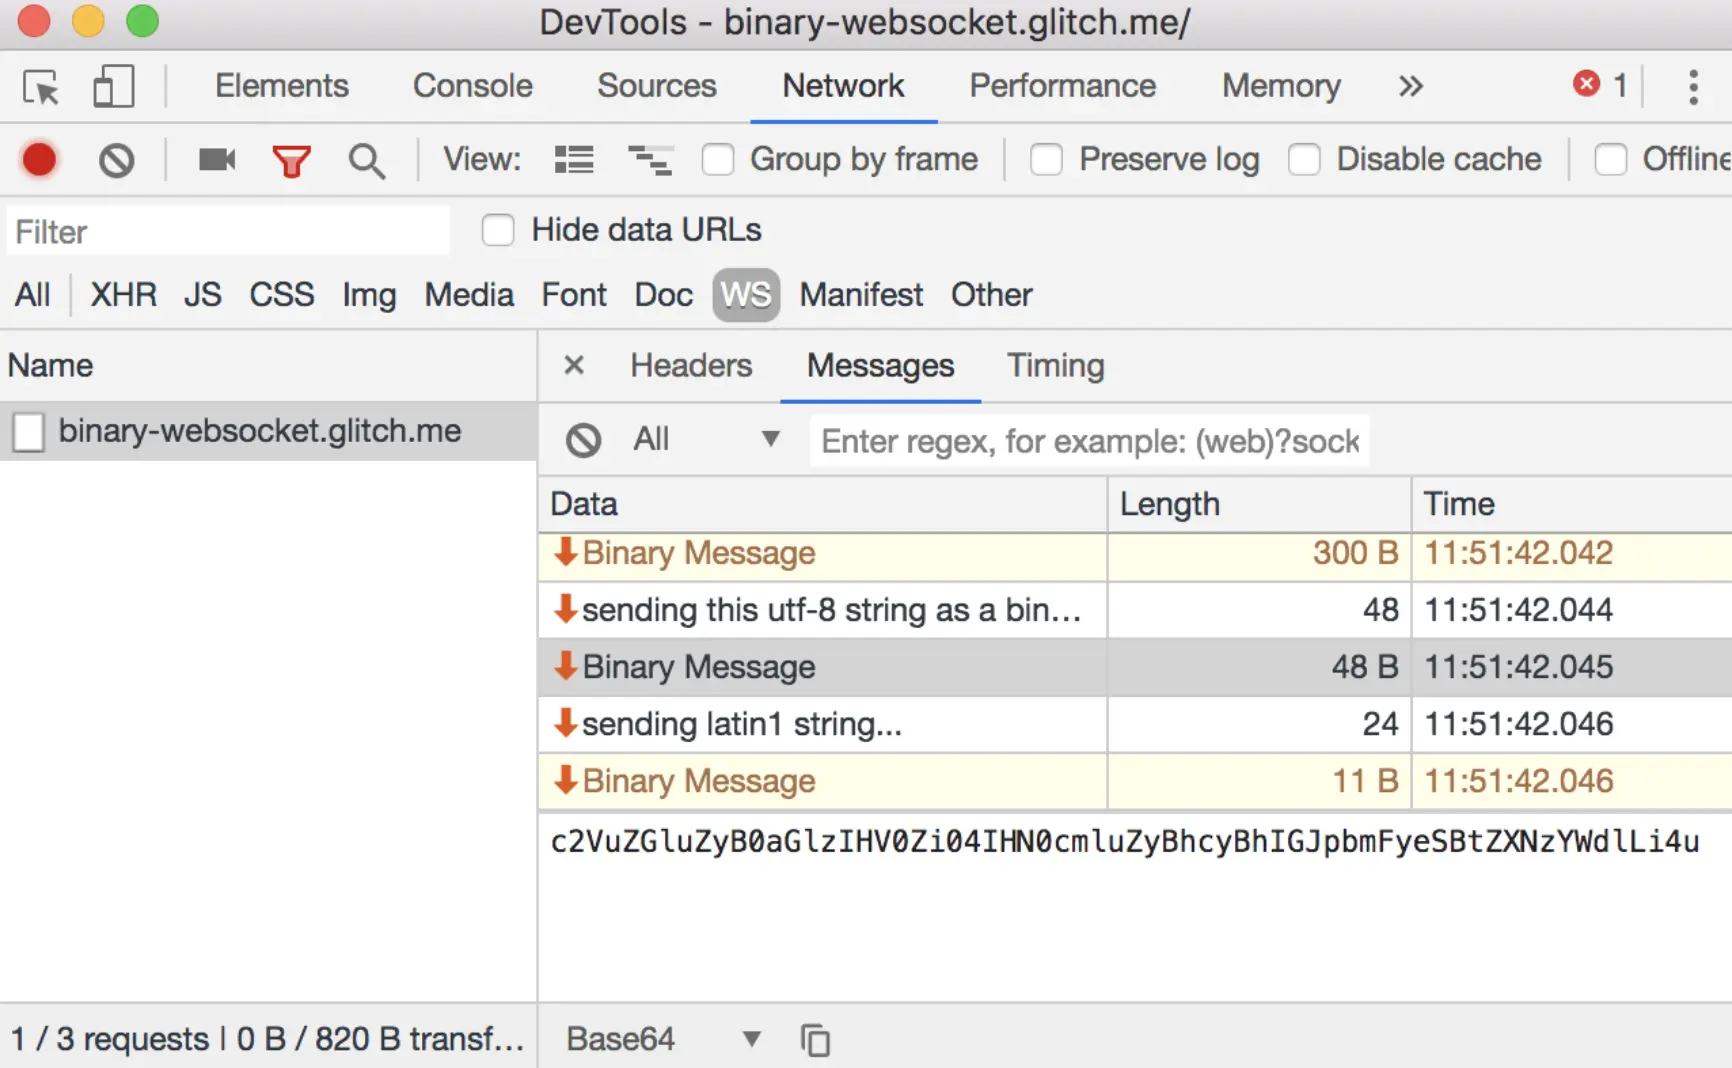The image size is (1732, 1068).
Task: Select the 48 B Binary Message row
Action: (1135, 667)
